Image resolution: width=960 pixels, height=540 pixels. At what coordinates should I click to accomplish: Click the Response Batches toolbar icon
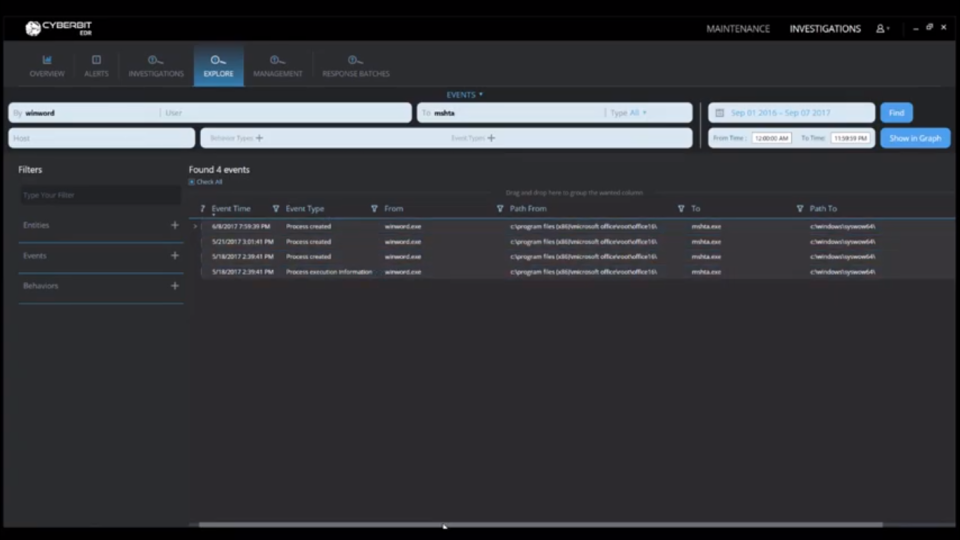click(356, 60)
